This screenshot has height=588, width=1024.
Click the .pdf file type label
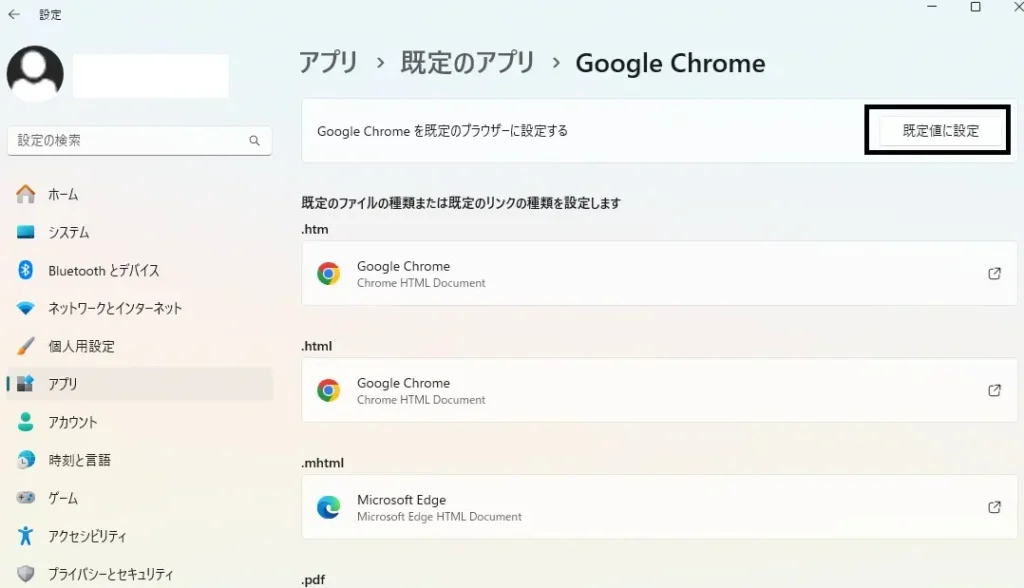(313, 580)
